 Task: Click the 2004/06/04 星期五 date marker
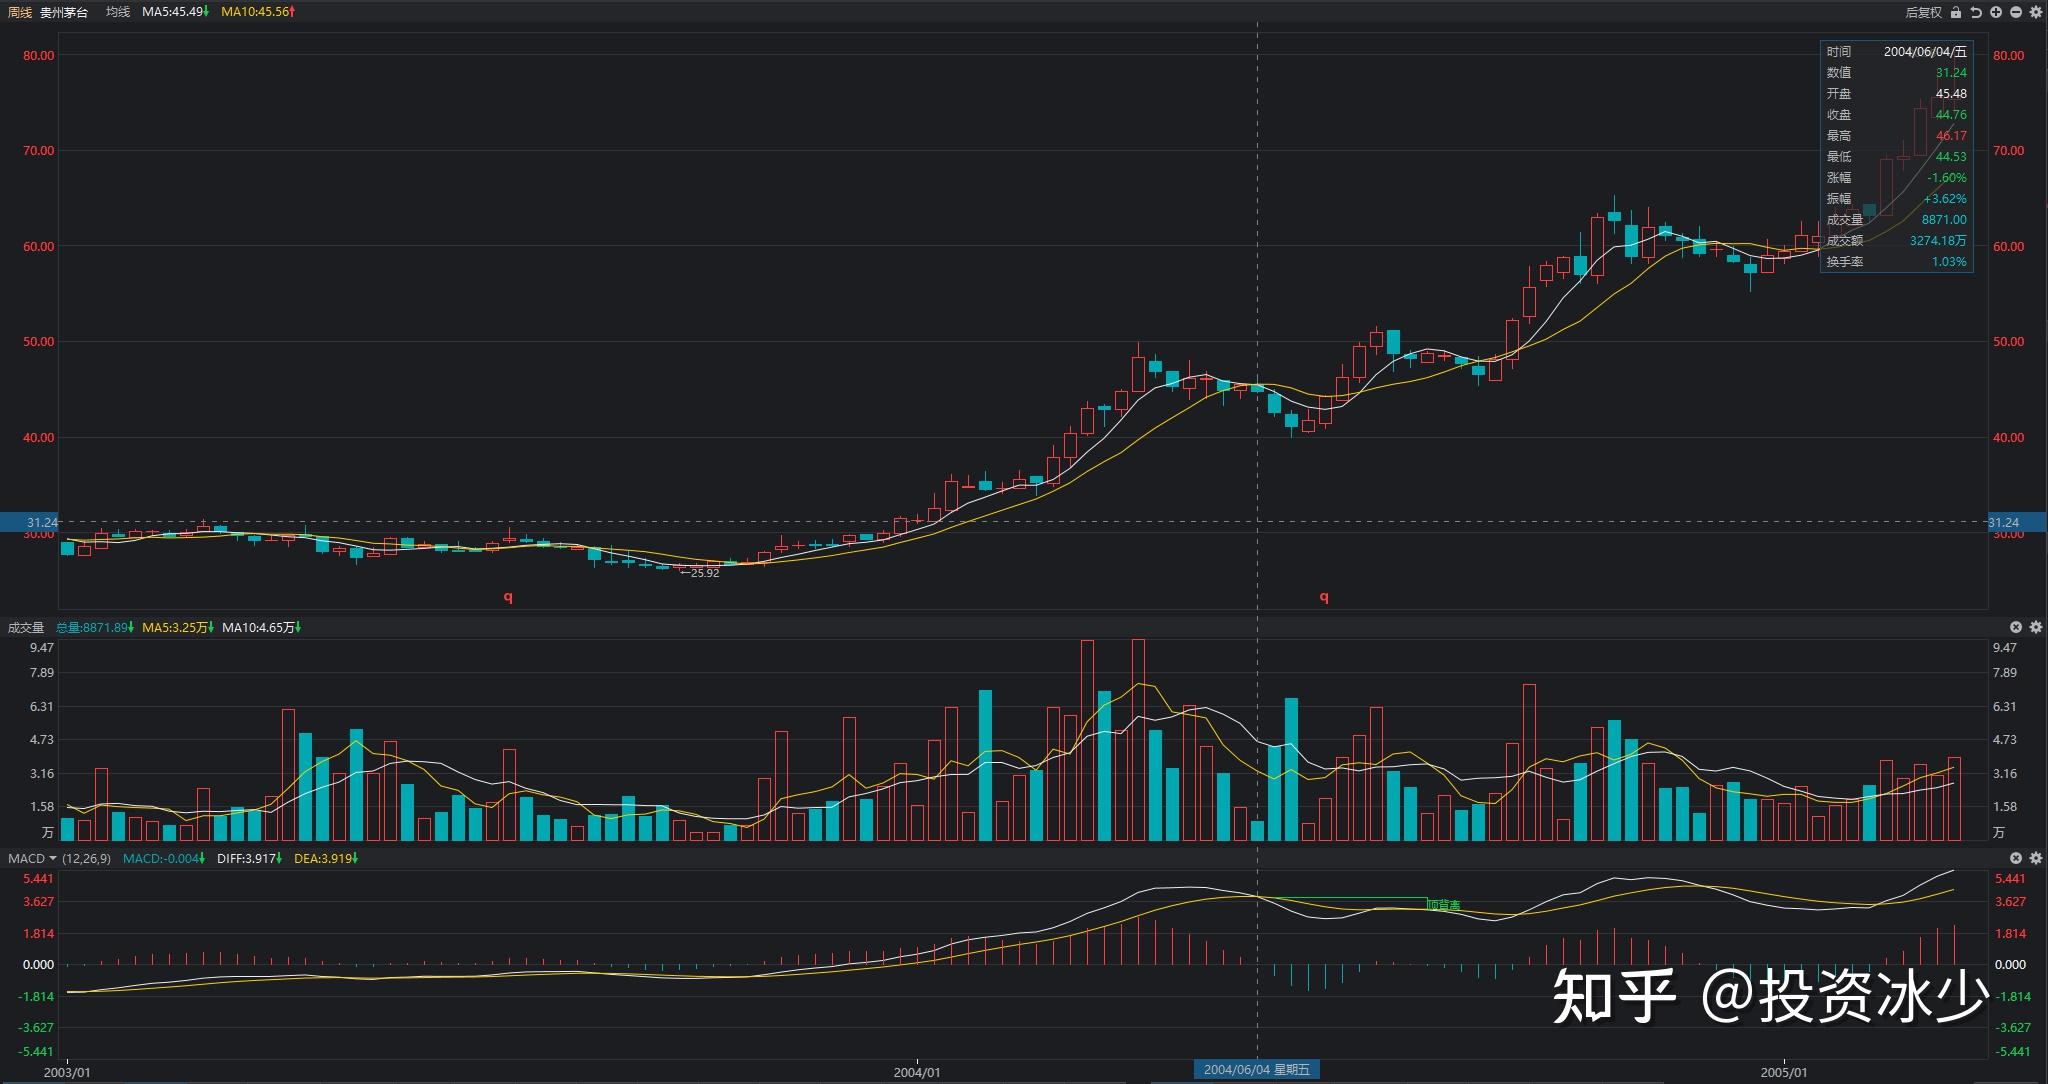pos(1257,1069)
